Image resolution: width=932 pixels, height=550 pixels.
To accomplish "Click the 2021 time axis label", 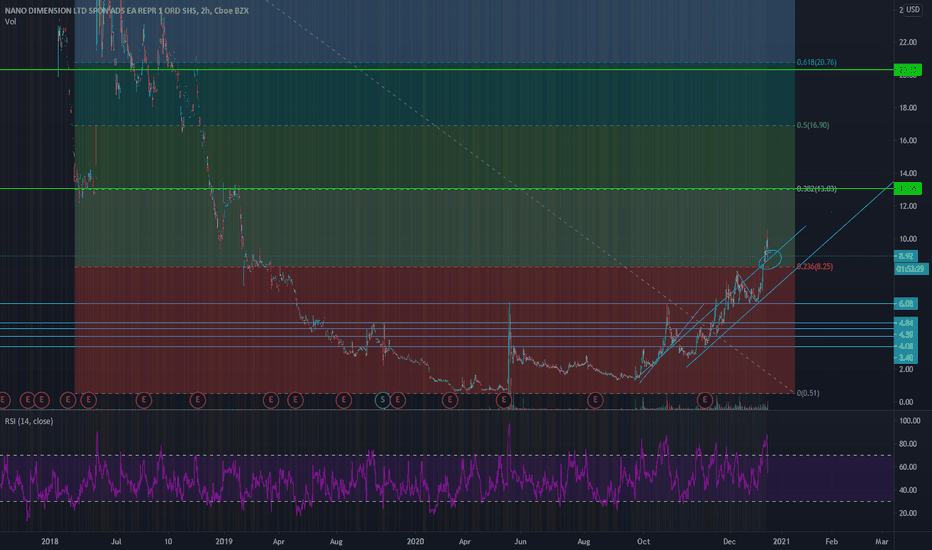I will click(x=781, y=541).
